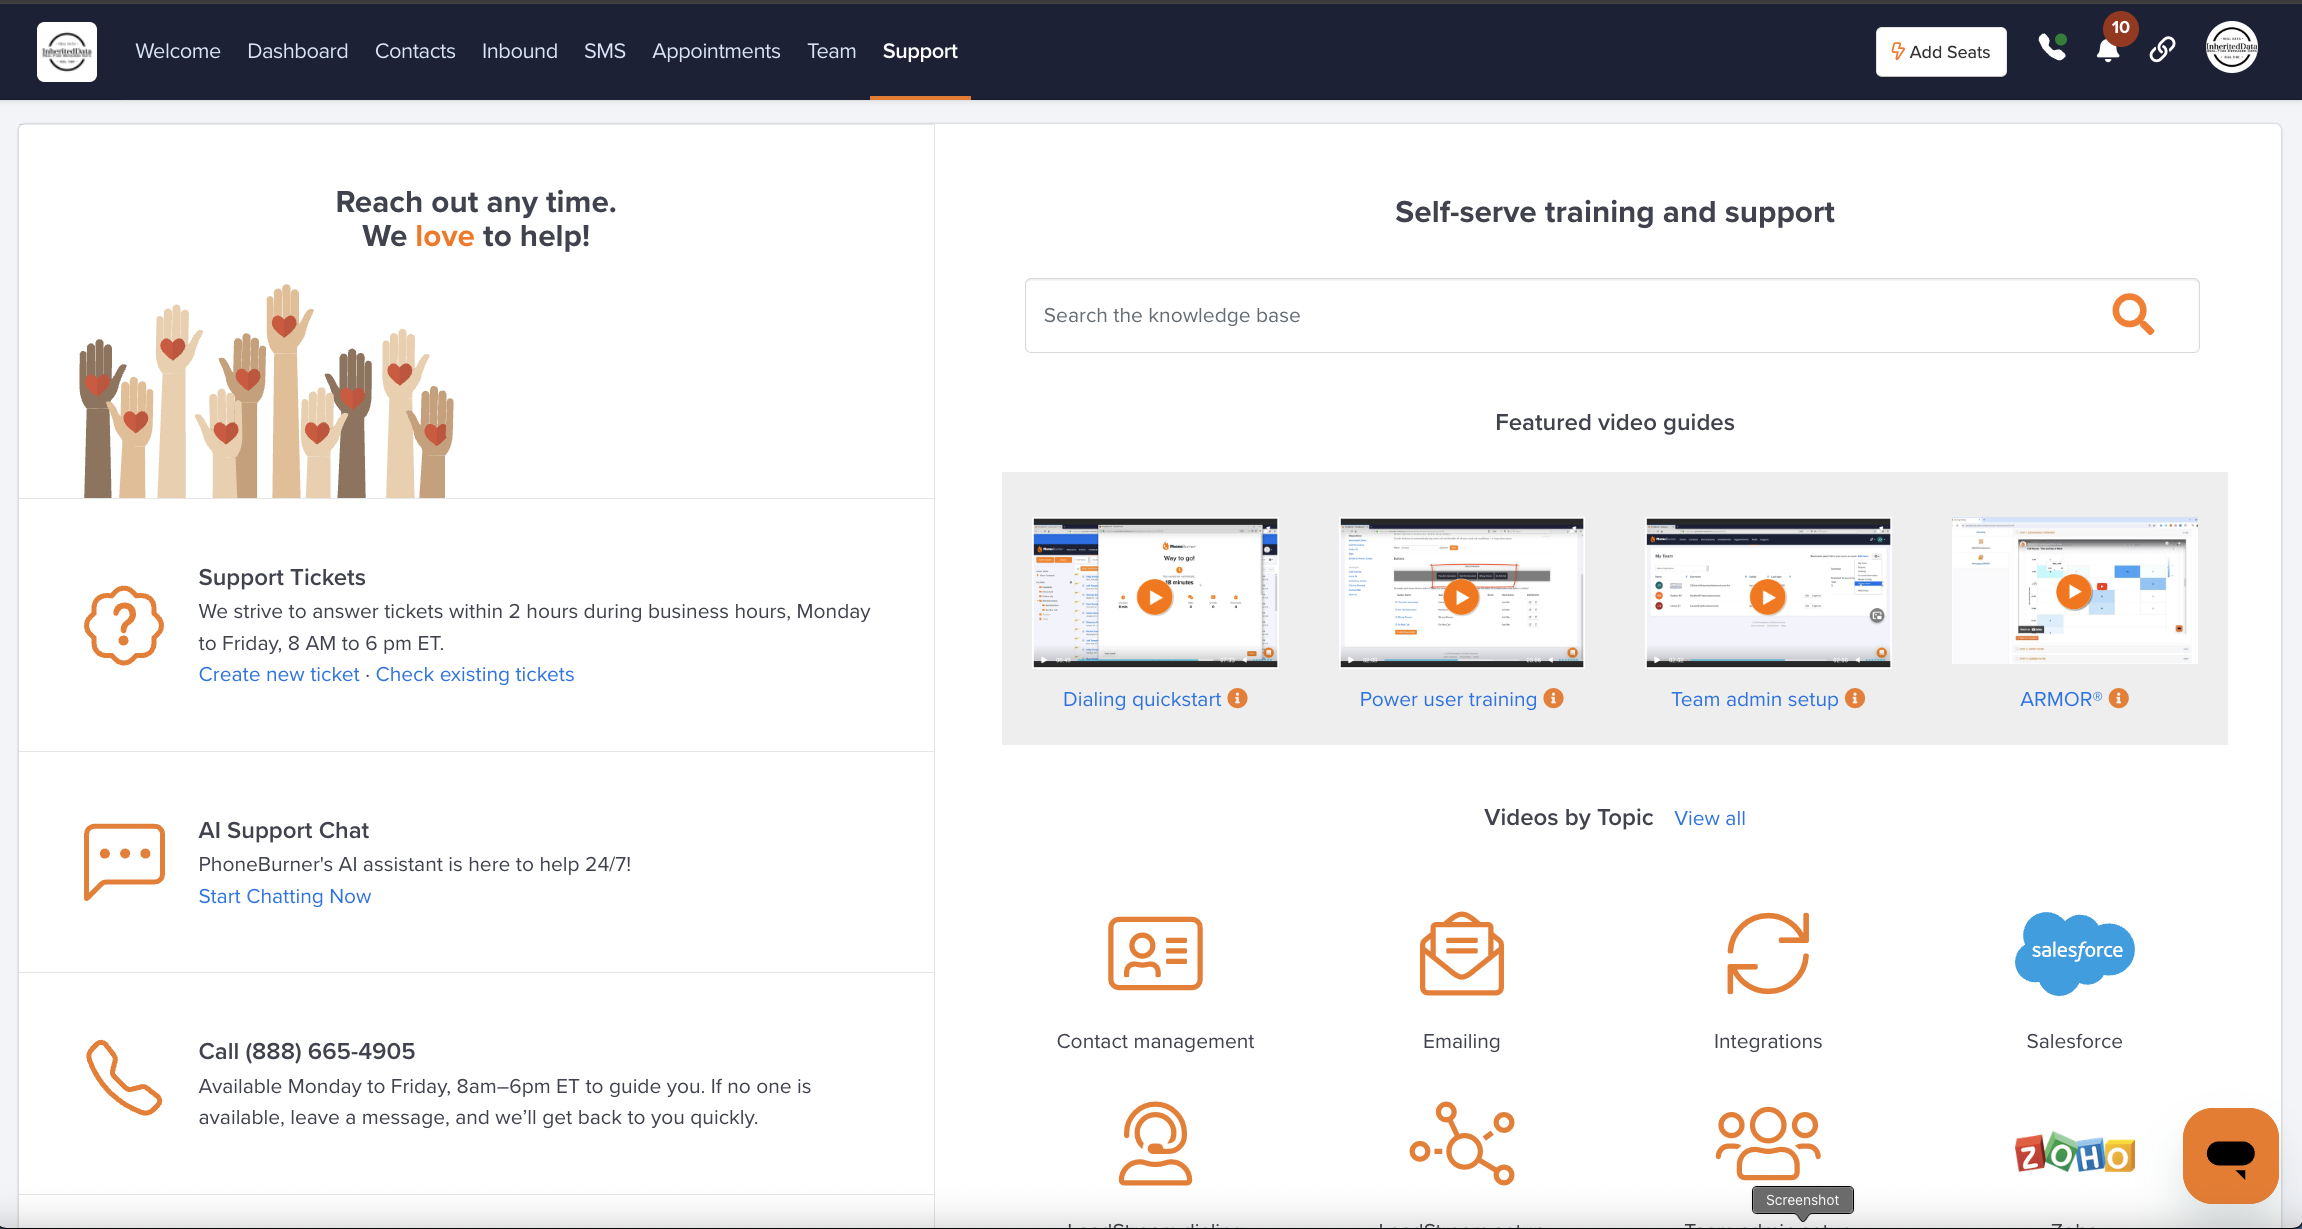Screen dimensions: 2302x1229
Task: Click the Add Seats button
Action: pos(1940,52)
